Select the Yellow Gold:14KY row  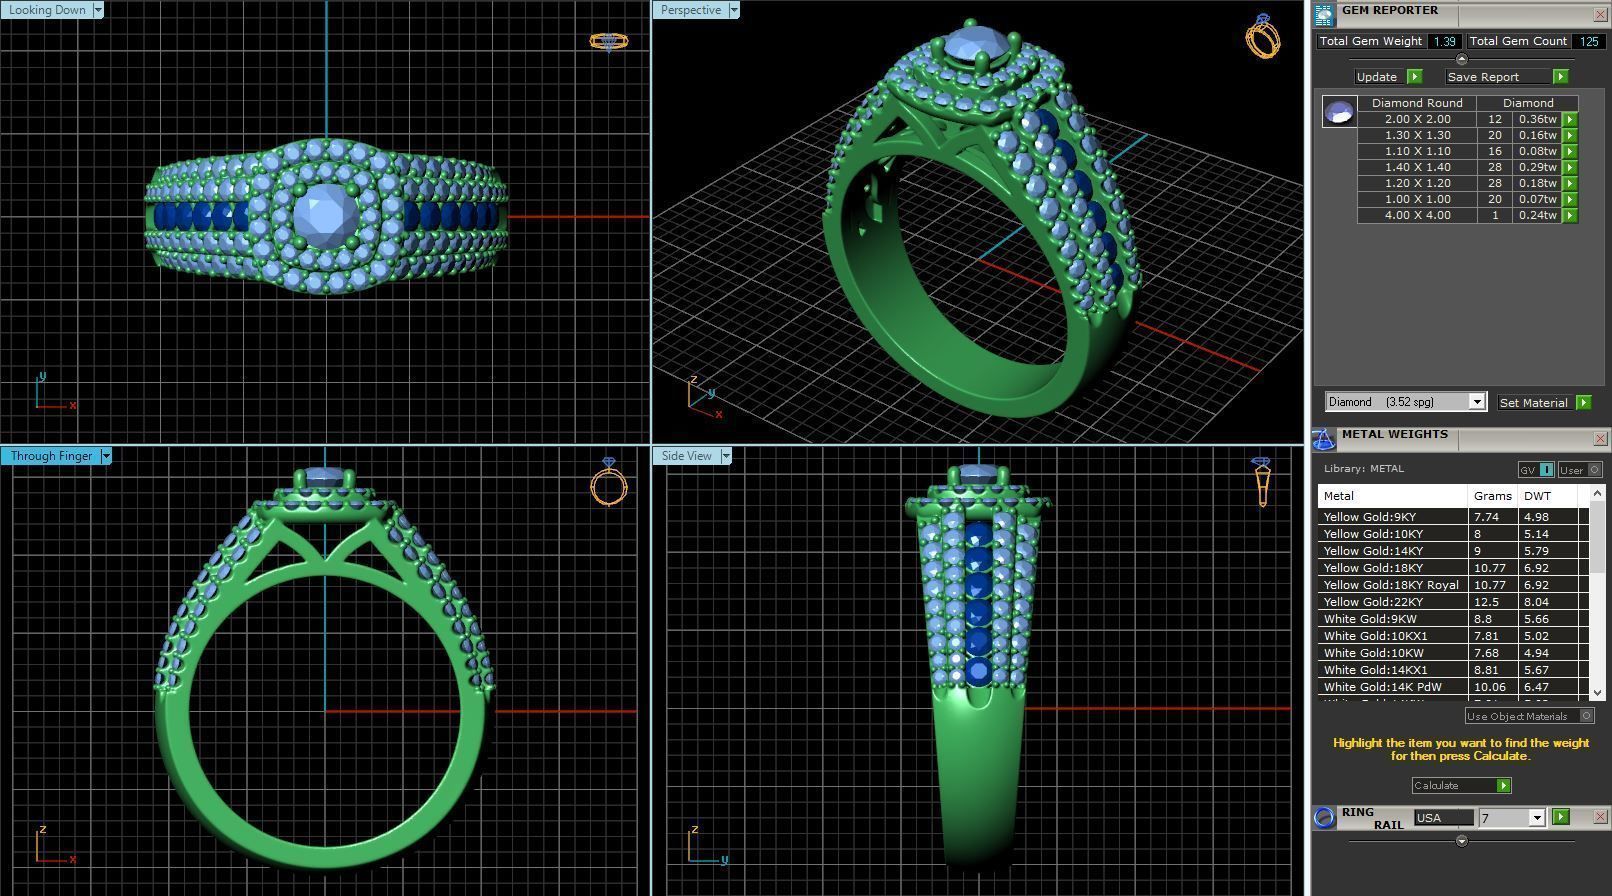pos(1453,551)
